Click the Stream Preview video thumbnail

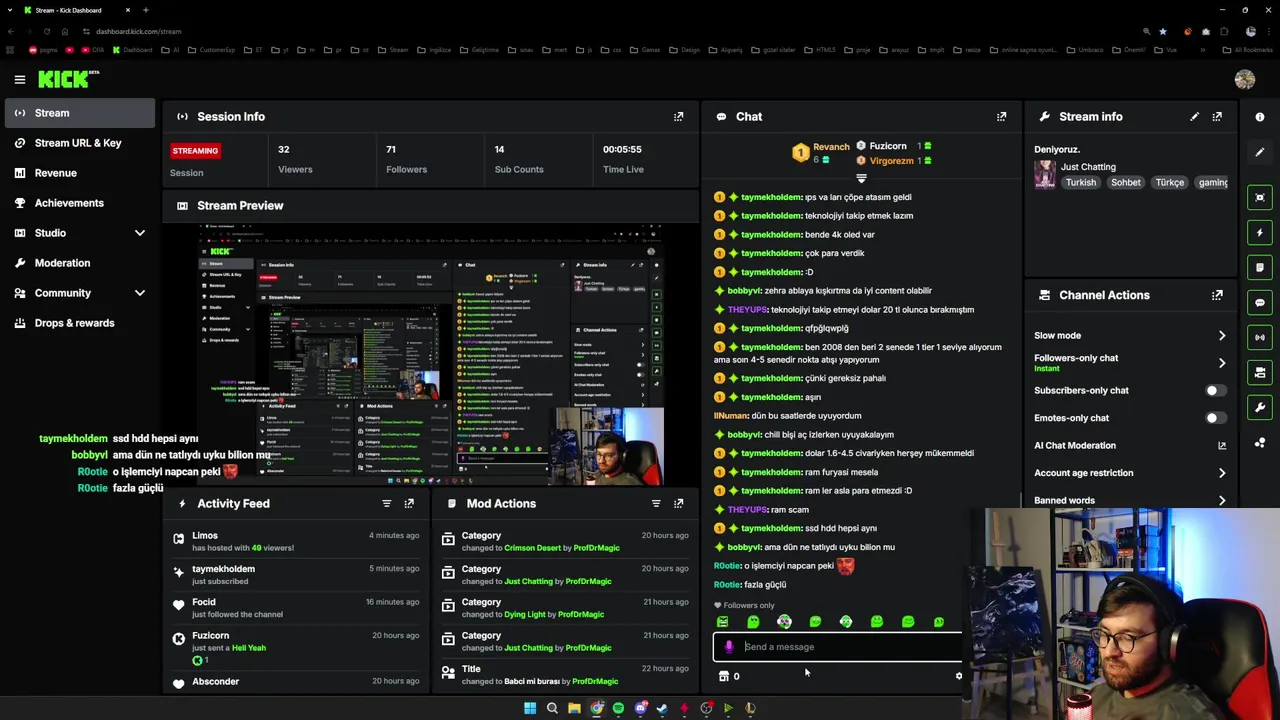click(431, 355)
